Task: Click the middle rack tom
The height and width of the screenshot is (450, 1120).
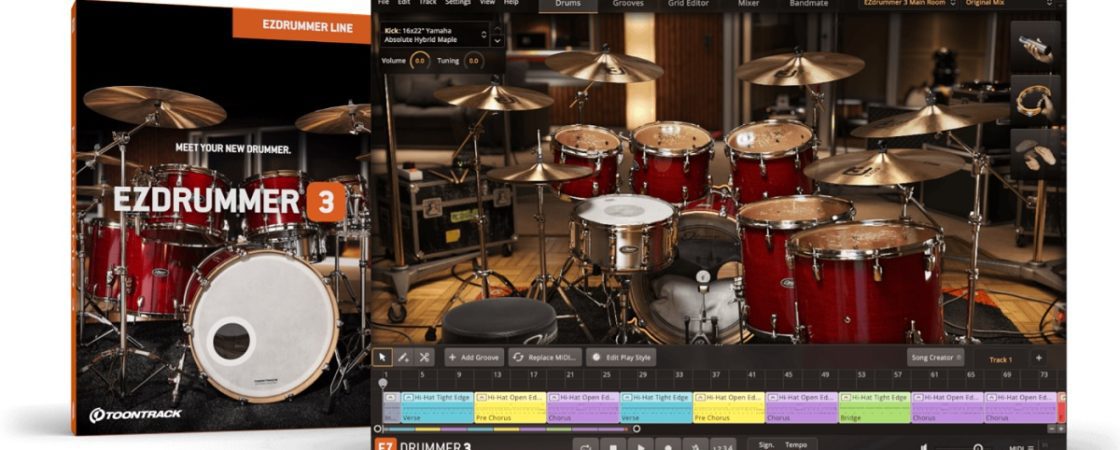Action: click(671, 161)
